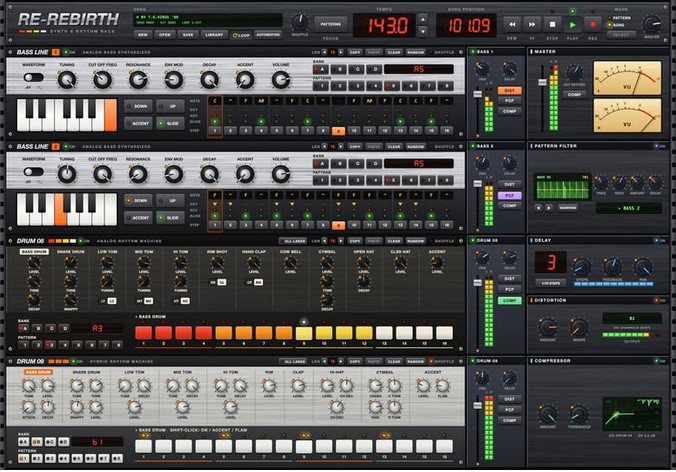Click the Cow Bell Level knob on Drum 08
This screenshot has width=676, height=472.
click(291, 262)
